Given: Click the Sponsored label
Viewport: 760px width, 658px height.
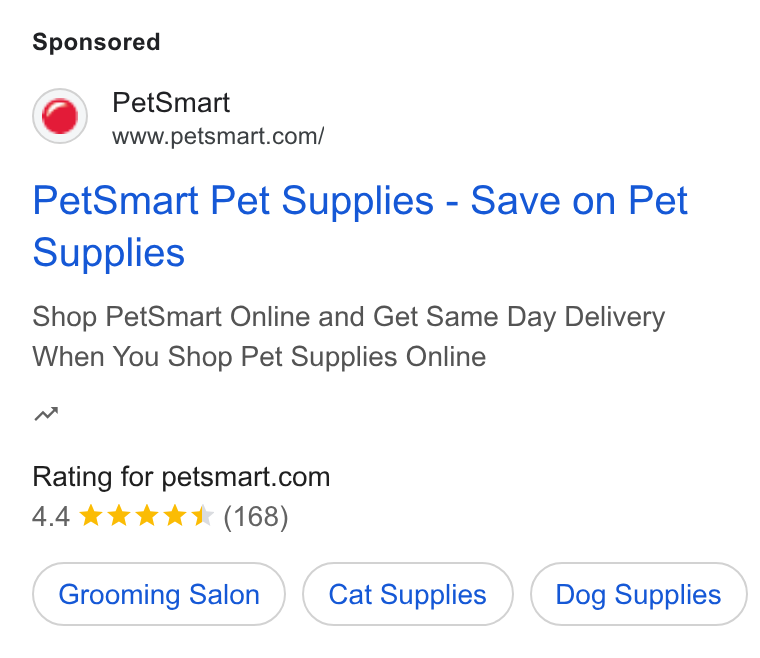Looking at the screenshot, I should pyautogui.click(x=96, y=42).
